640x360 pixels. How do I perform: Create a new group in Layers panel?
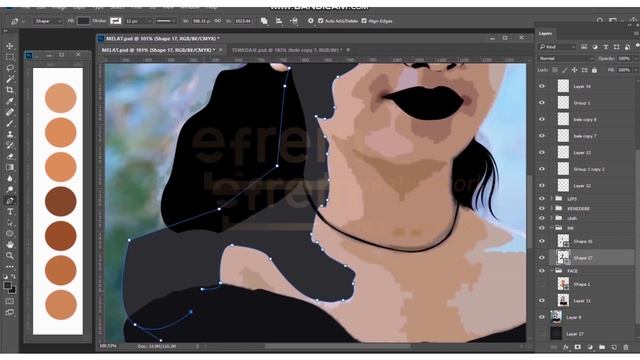602,347
